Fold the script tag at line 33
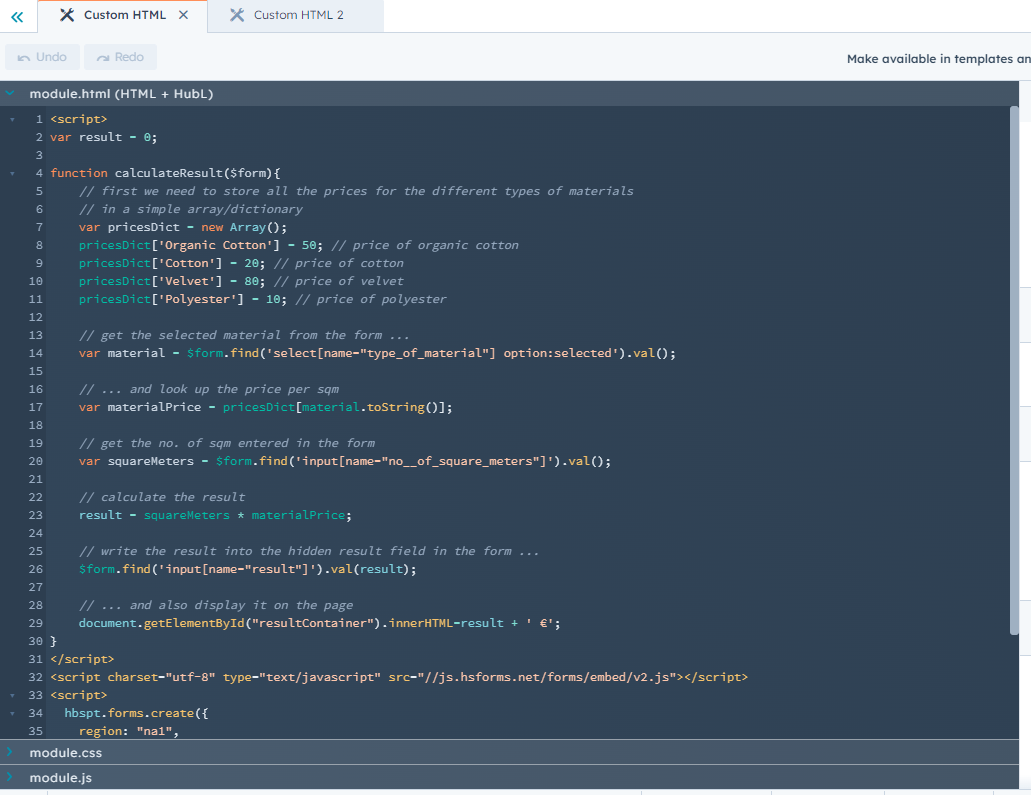This screenshot has width=1031, height=795. [10, 694]
